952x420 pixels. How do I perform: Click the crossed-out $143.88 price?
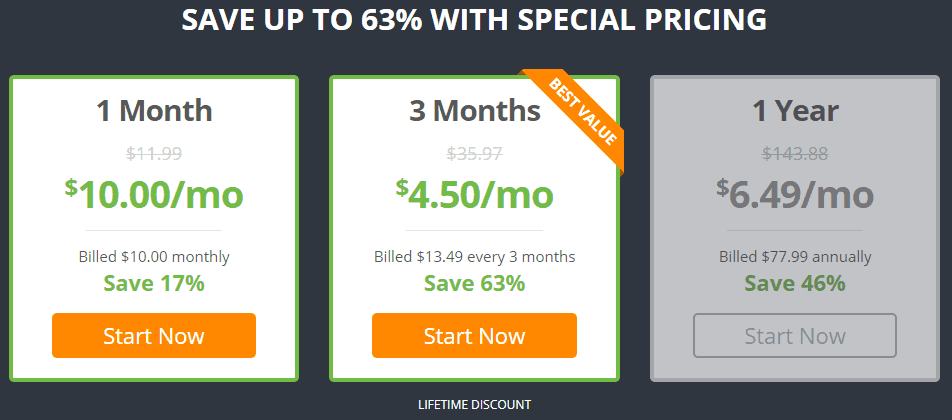[795, 154]
